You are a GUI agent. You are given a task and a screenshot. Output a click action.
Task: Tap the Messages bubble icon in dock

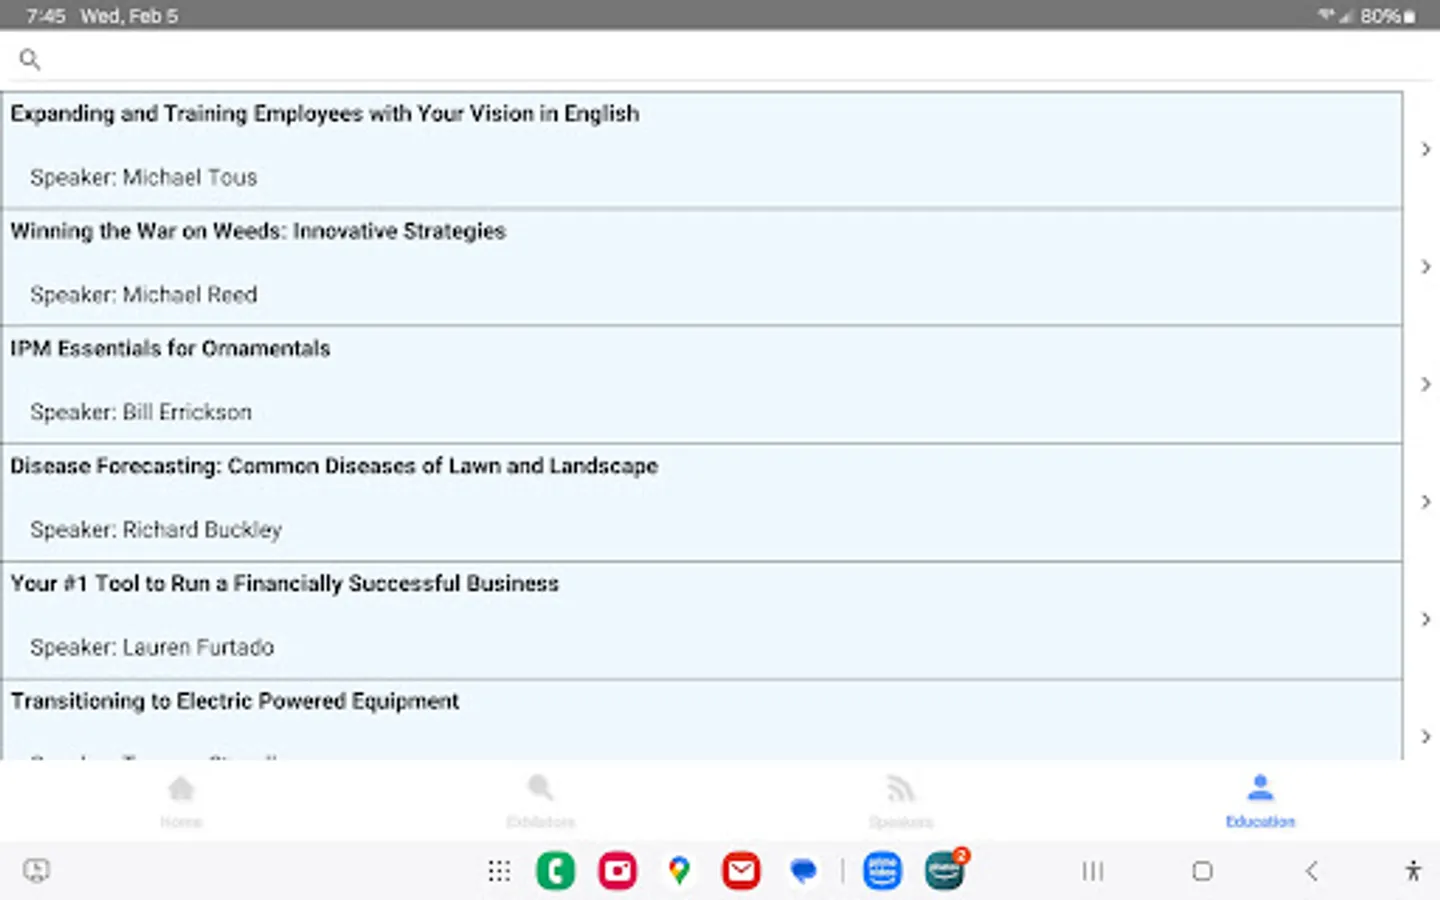[802, 870]
